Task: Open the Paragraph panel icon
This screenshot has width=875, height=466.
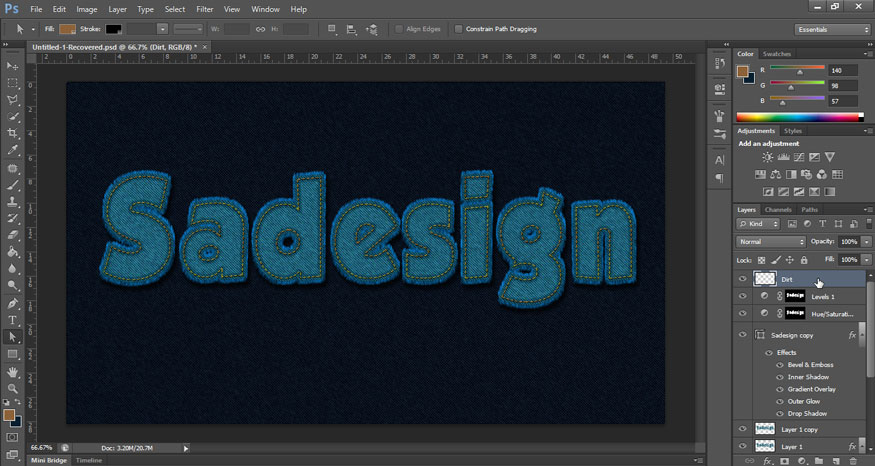Action: 719,178
